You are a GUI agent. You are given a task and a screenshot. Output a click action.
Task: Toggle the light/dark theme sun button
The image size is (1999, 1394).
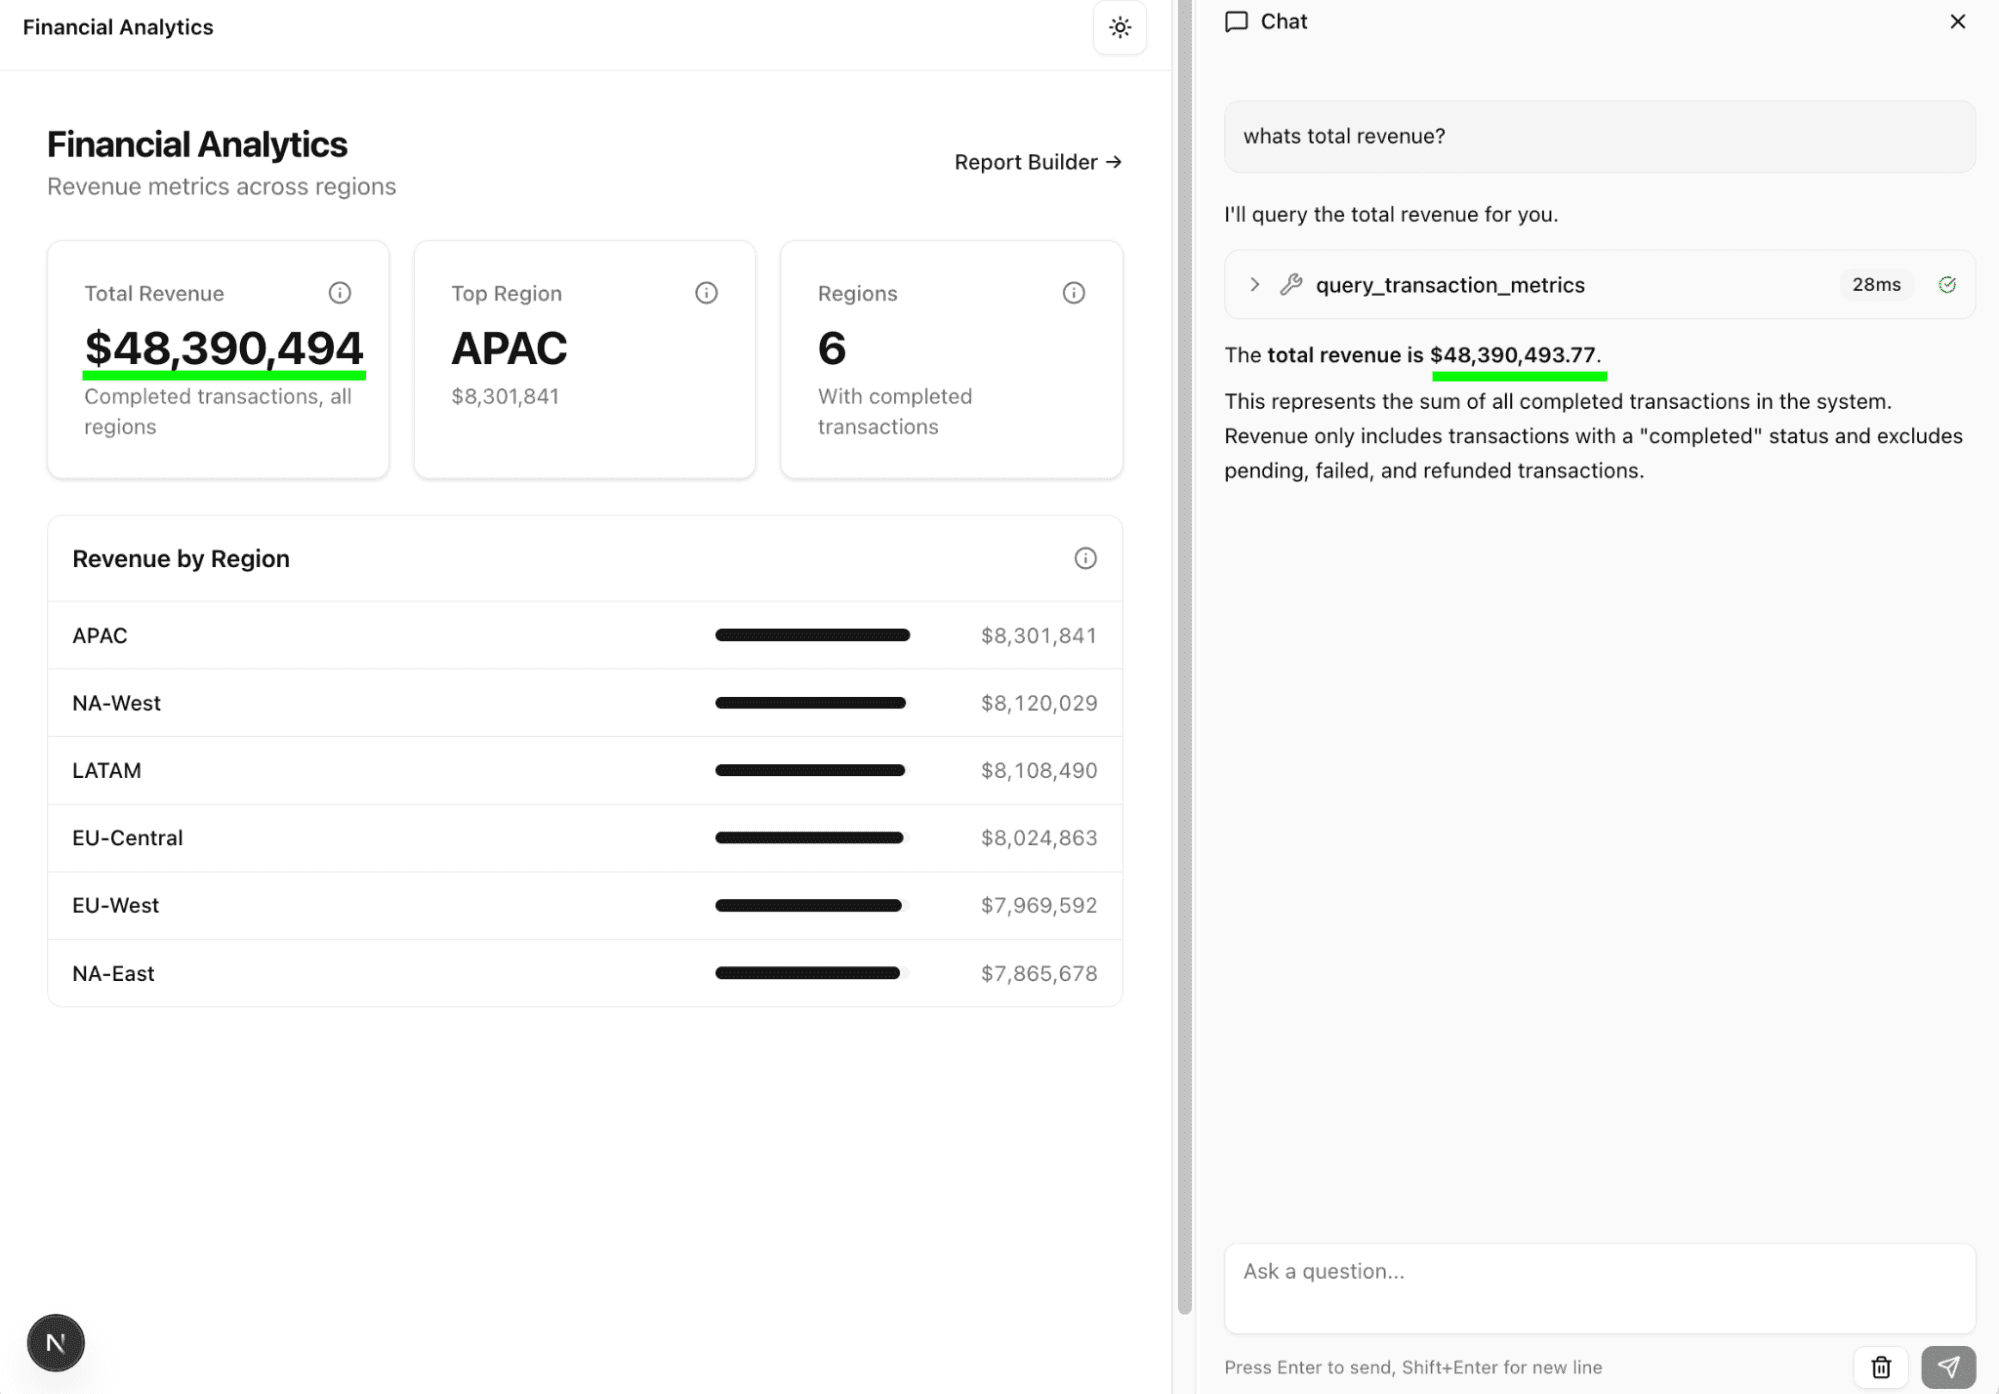[x=1119, y=28]
